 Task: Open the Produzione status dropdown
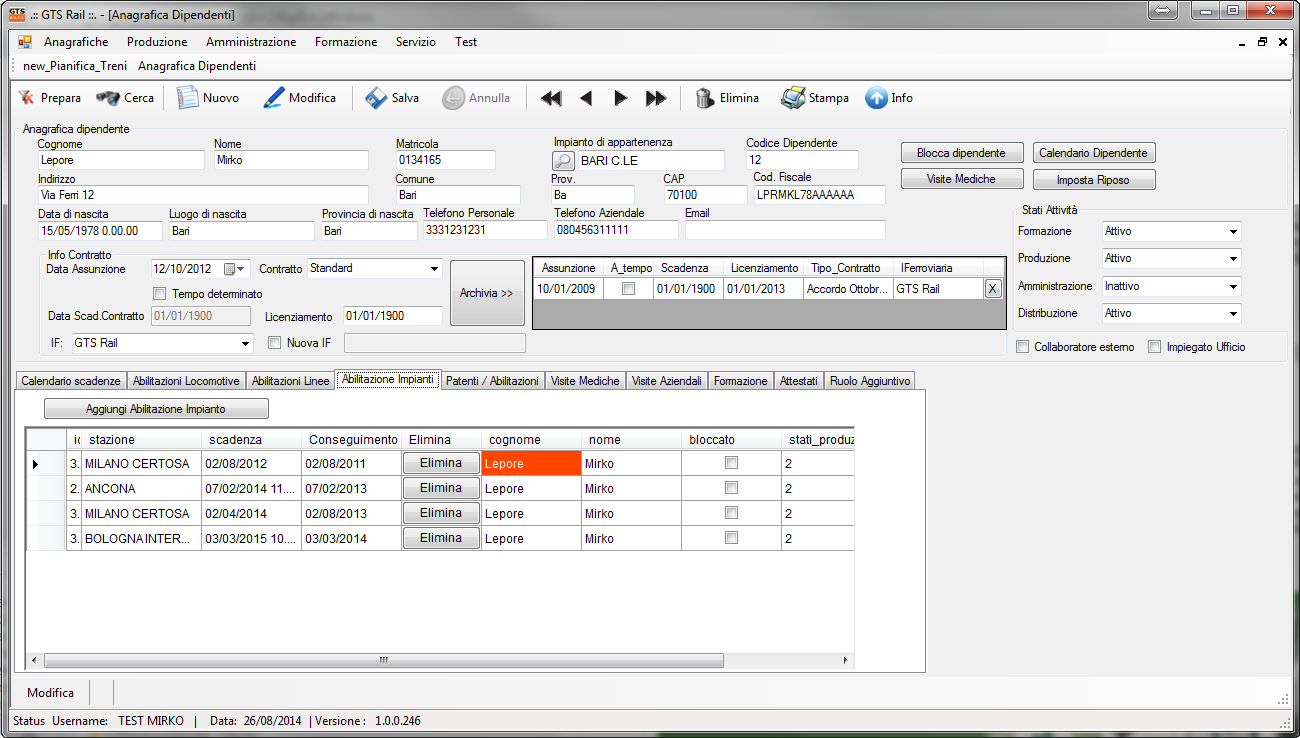[x=1233, y=259]
